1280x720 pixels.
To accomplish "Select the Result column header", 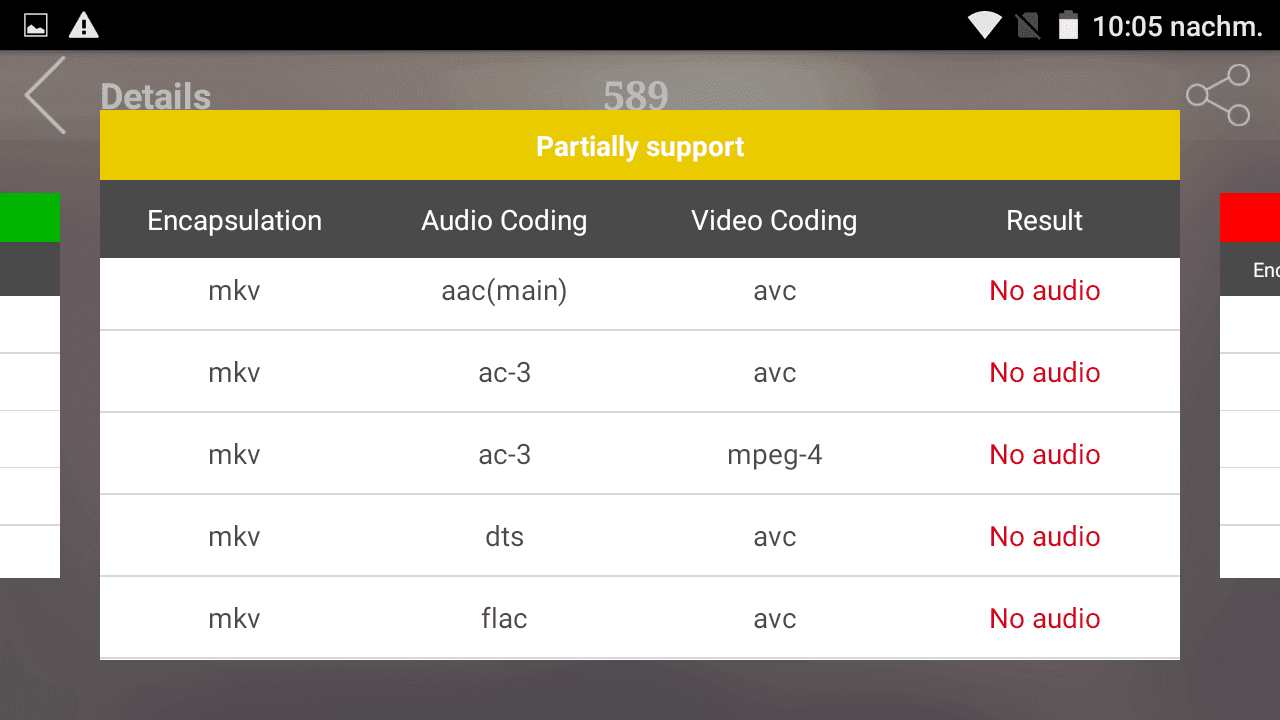I will click(x=1044, y=220).
